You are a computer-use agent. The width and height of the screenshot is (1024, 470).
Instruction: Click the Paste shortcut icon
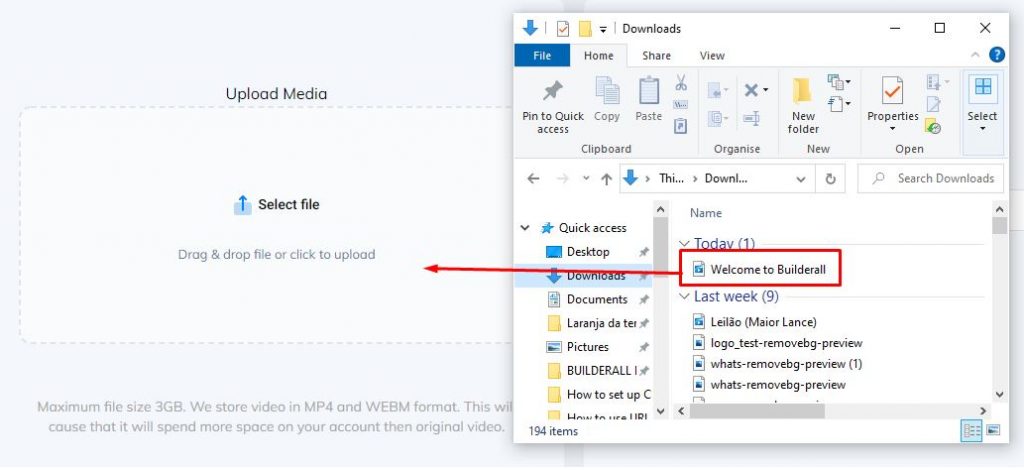pyautogui.click(x=680, y=125)
